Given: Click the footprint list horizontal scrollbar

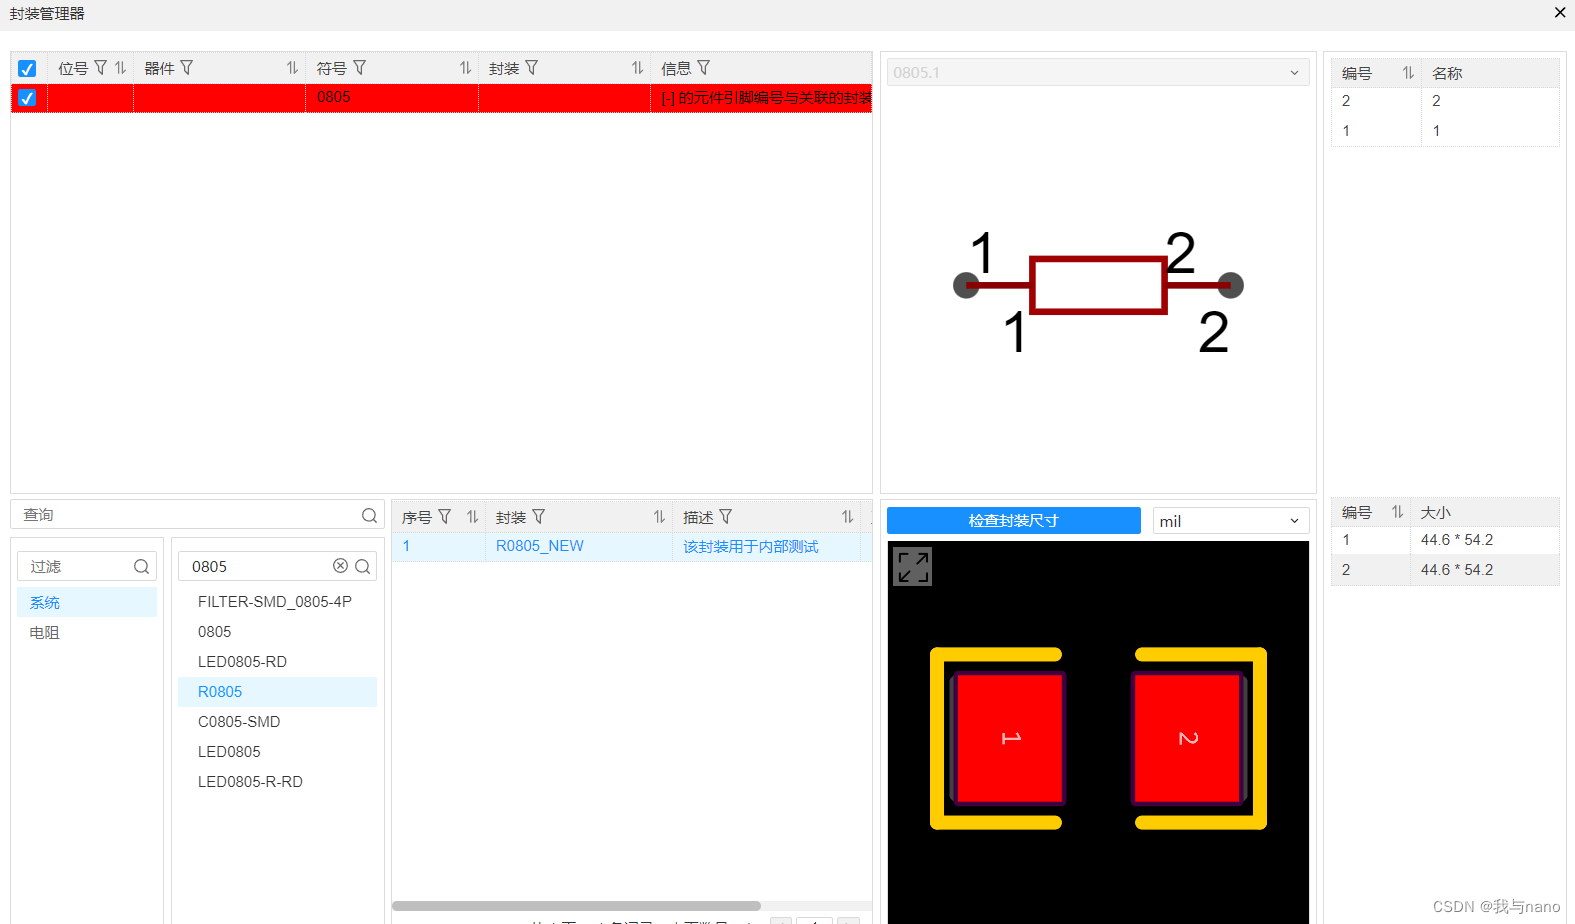Looking at the screenshot, I should tap(576, 906).
